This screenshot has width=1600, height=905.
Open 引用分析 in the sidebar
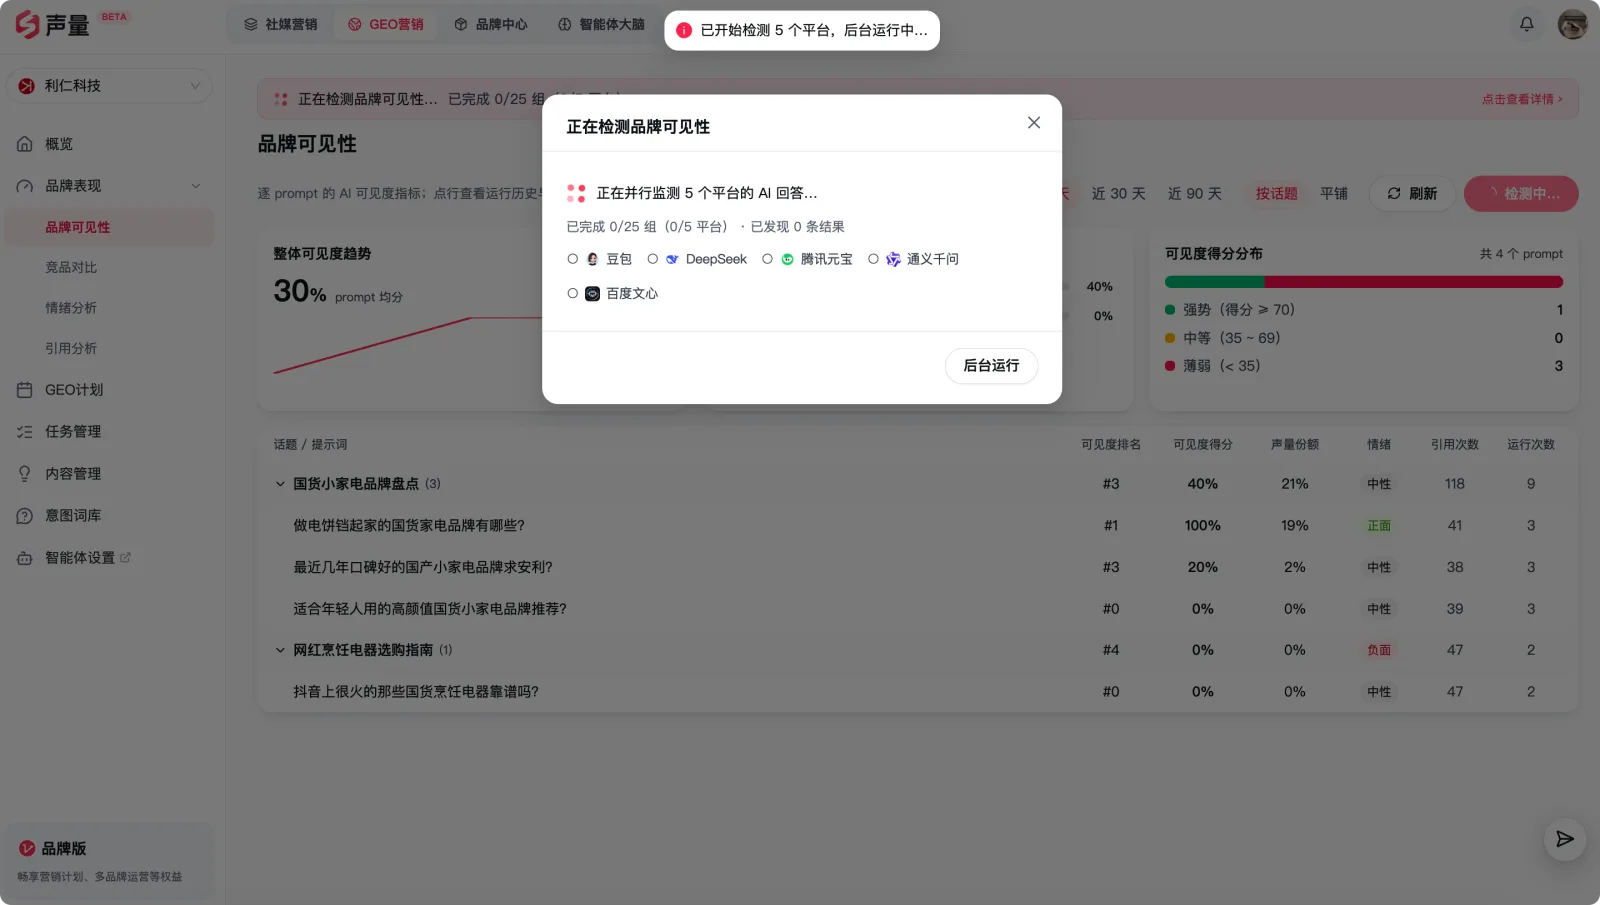click(109, 348)
